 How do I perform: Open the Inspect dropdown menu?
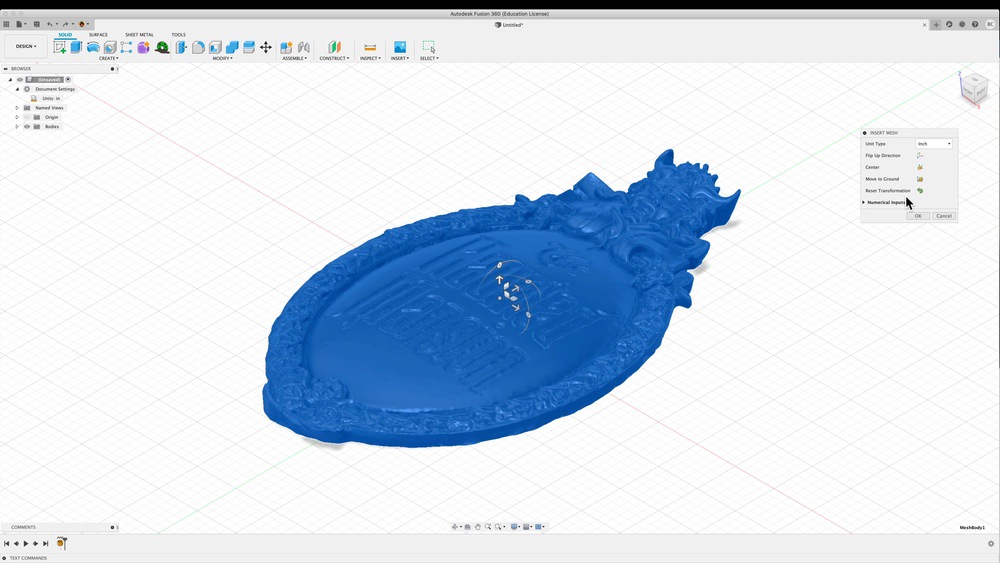tap(370, 59)
